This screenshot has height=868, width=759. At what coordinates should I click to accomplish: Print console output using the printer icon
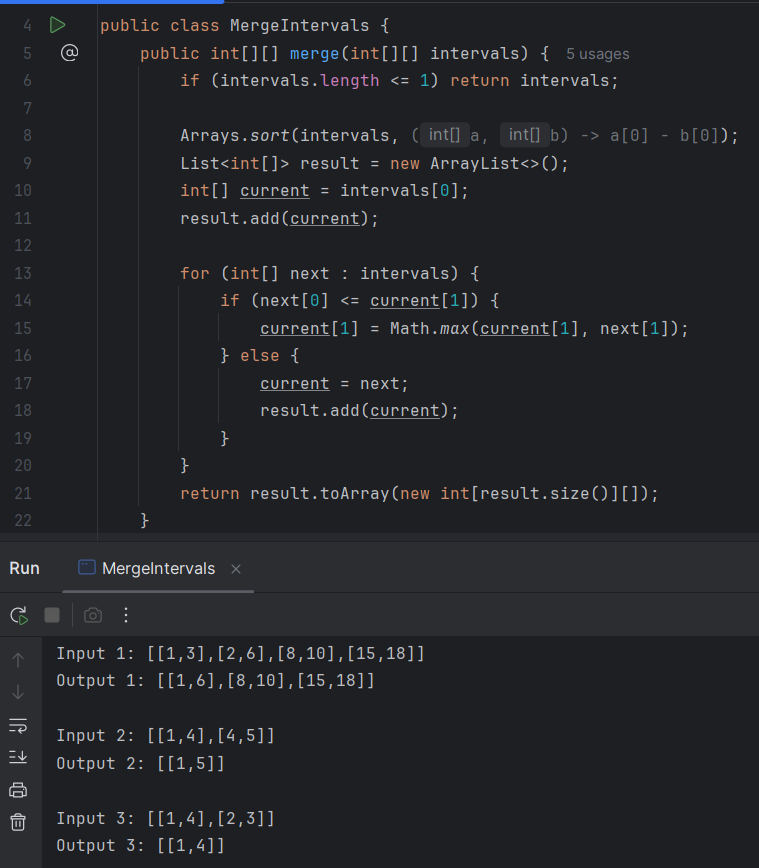[x=18, y=790]
